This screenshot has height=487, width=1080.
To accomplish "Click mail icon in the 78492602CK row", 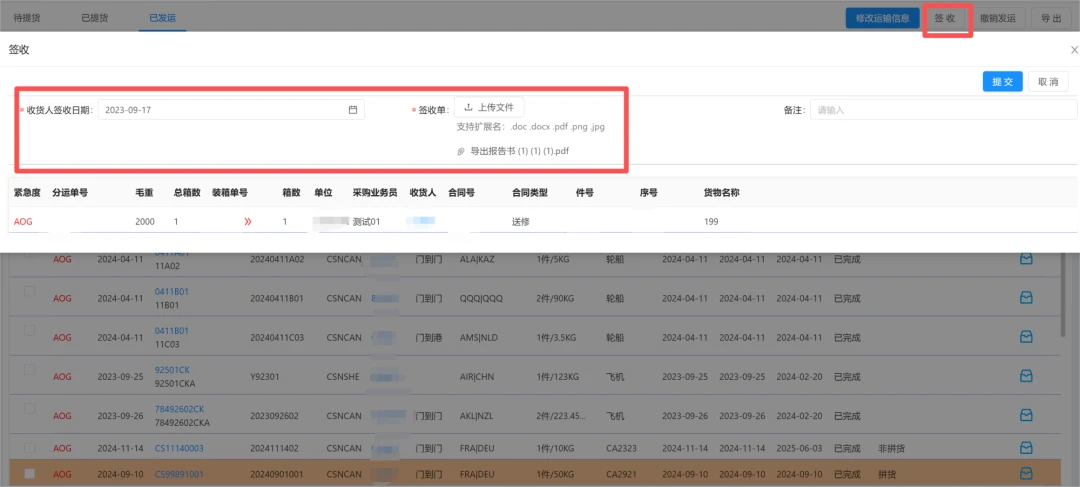I will click(x=1025, y=415).
